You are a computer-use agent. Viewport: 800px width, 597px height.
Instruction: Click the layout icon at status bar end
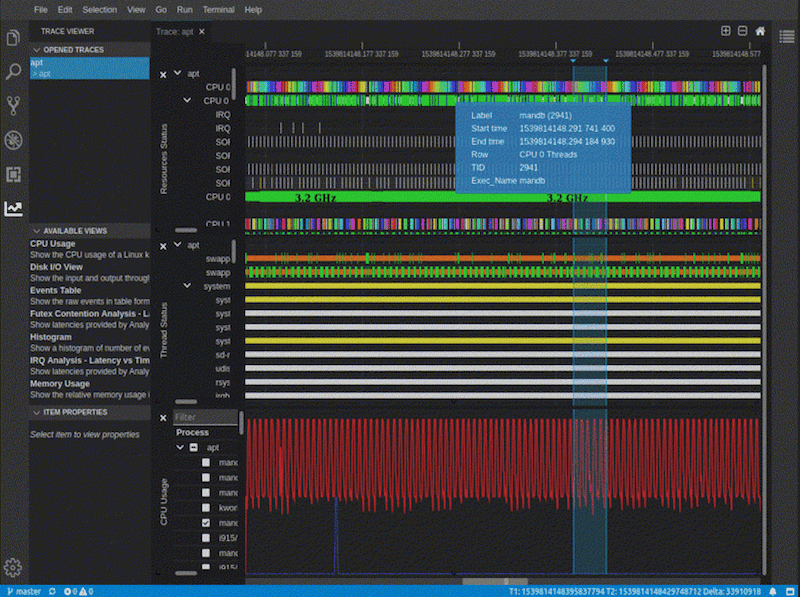(x=790, y=591)
